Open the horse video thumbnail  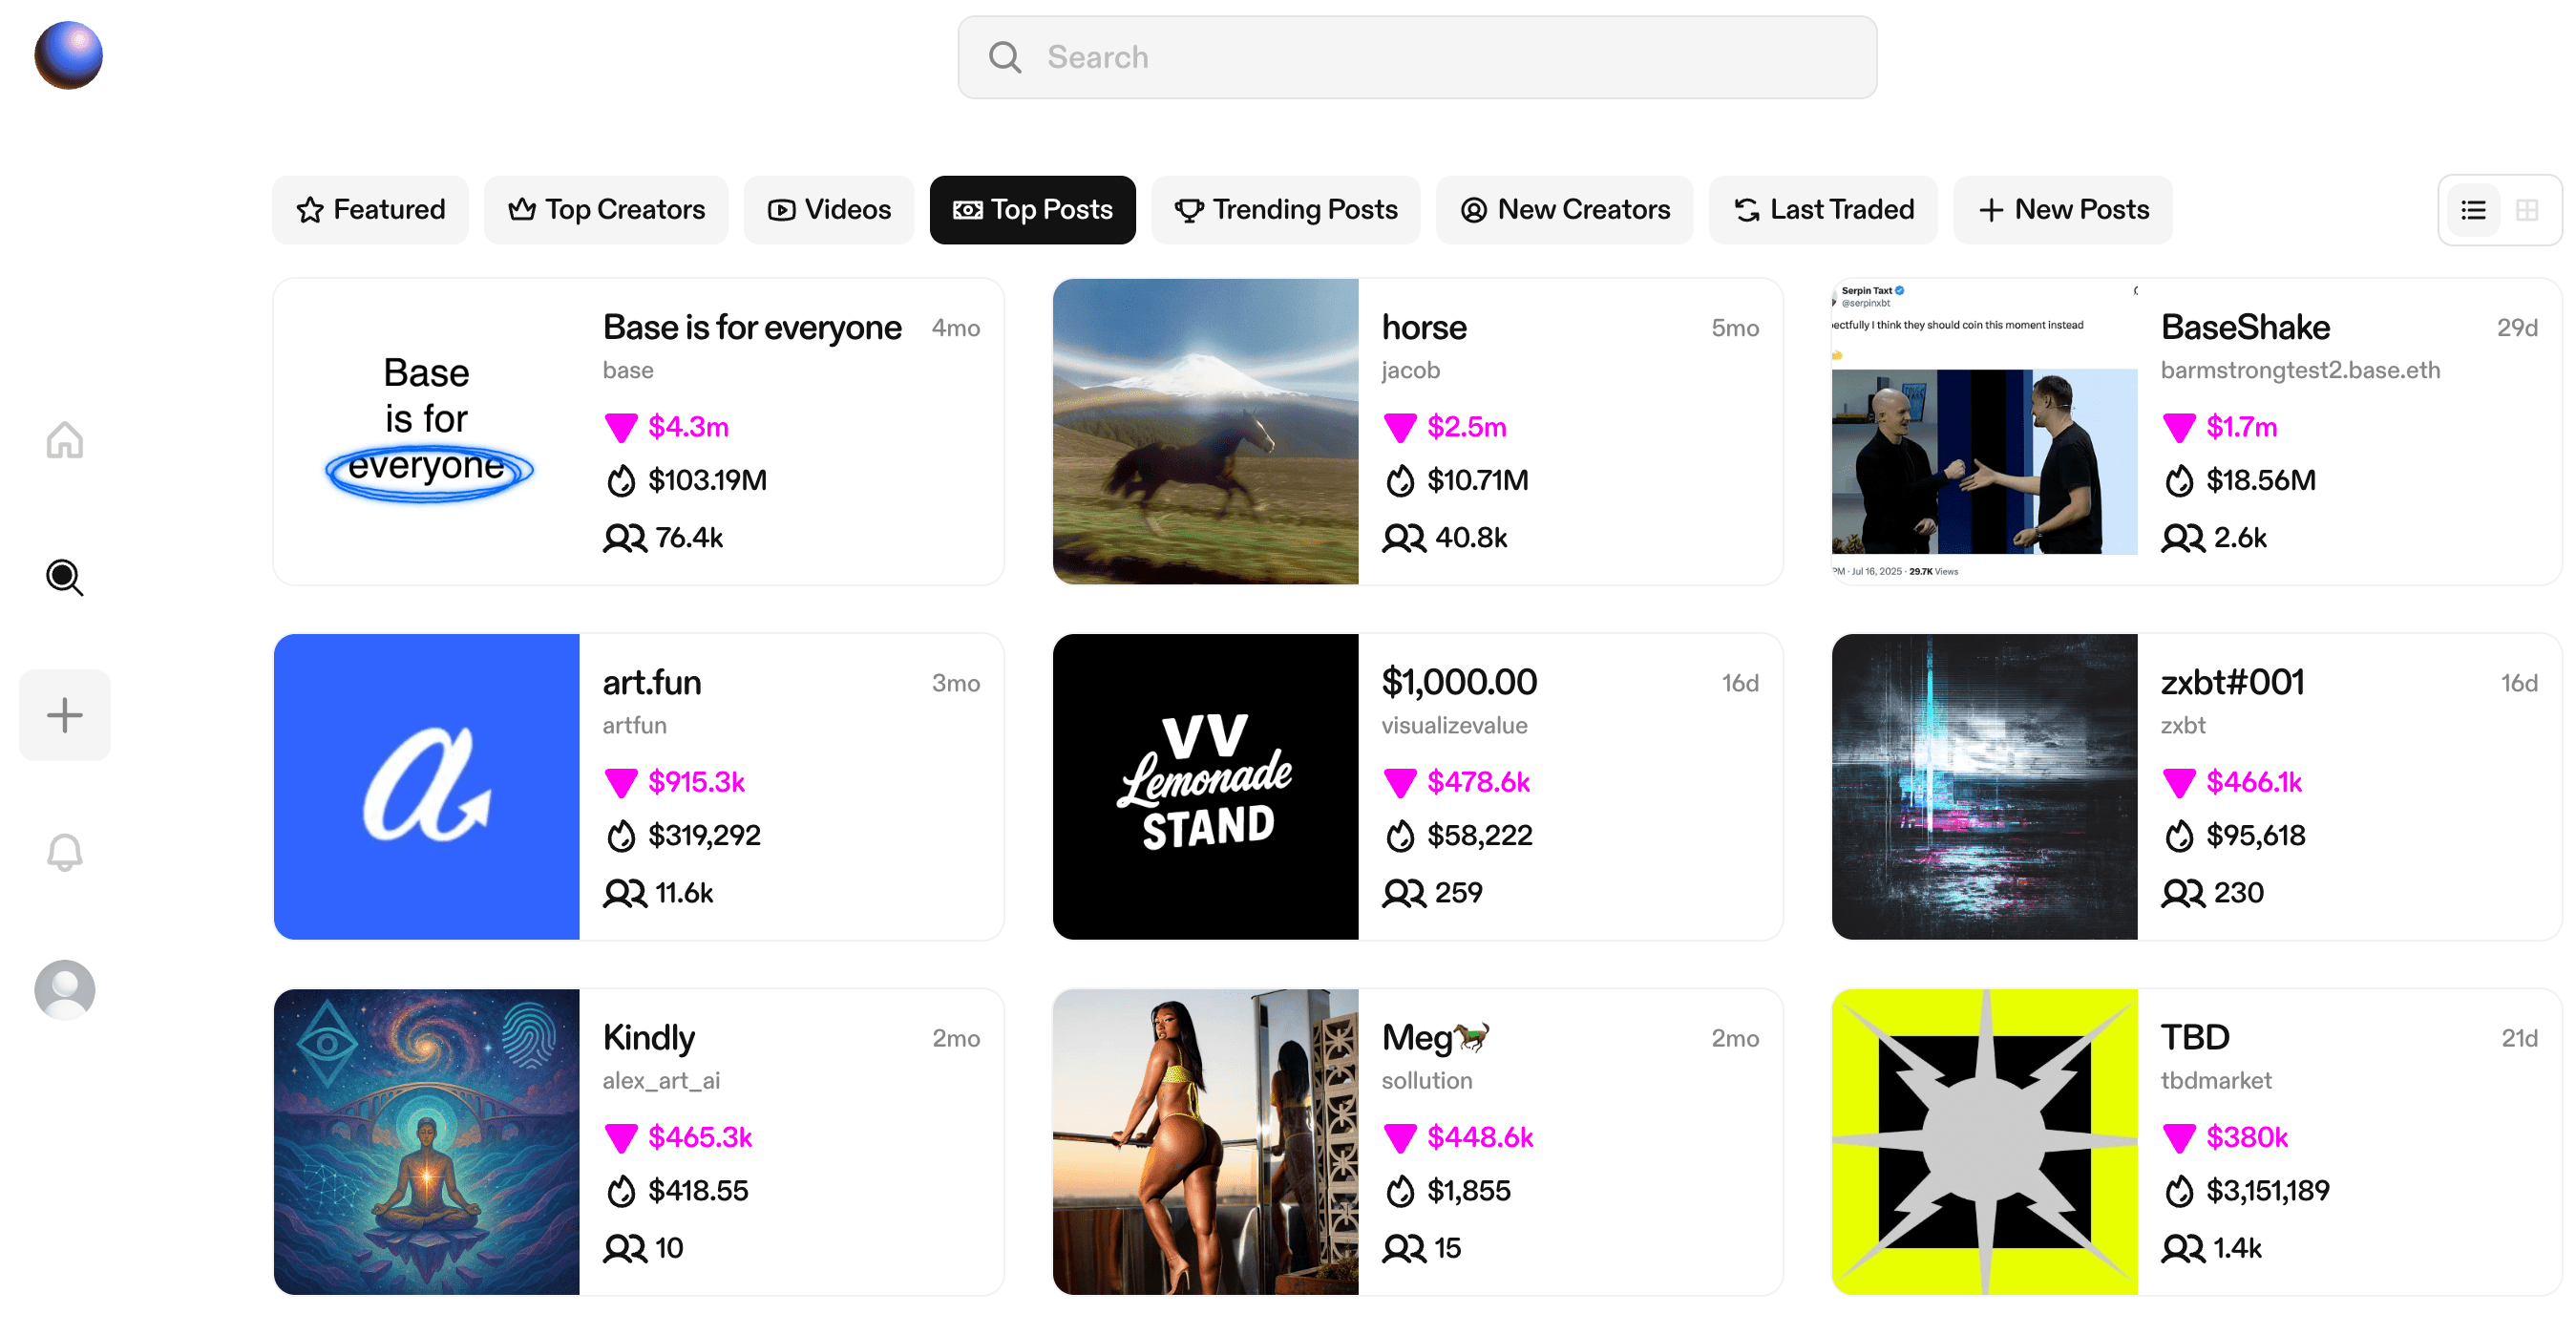coord(1205,431)
